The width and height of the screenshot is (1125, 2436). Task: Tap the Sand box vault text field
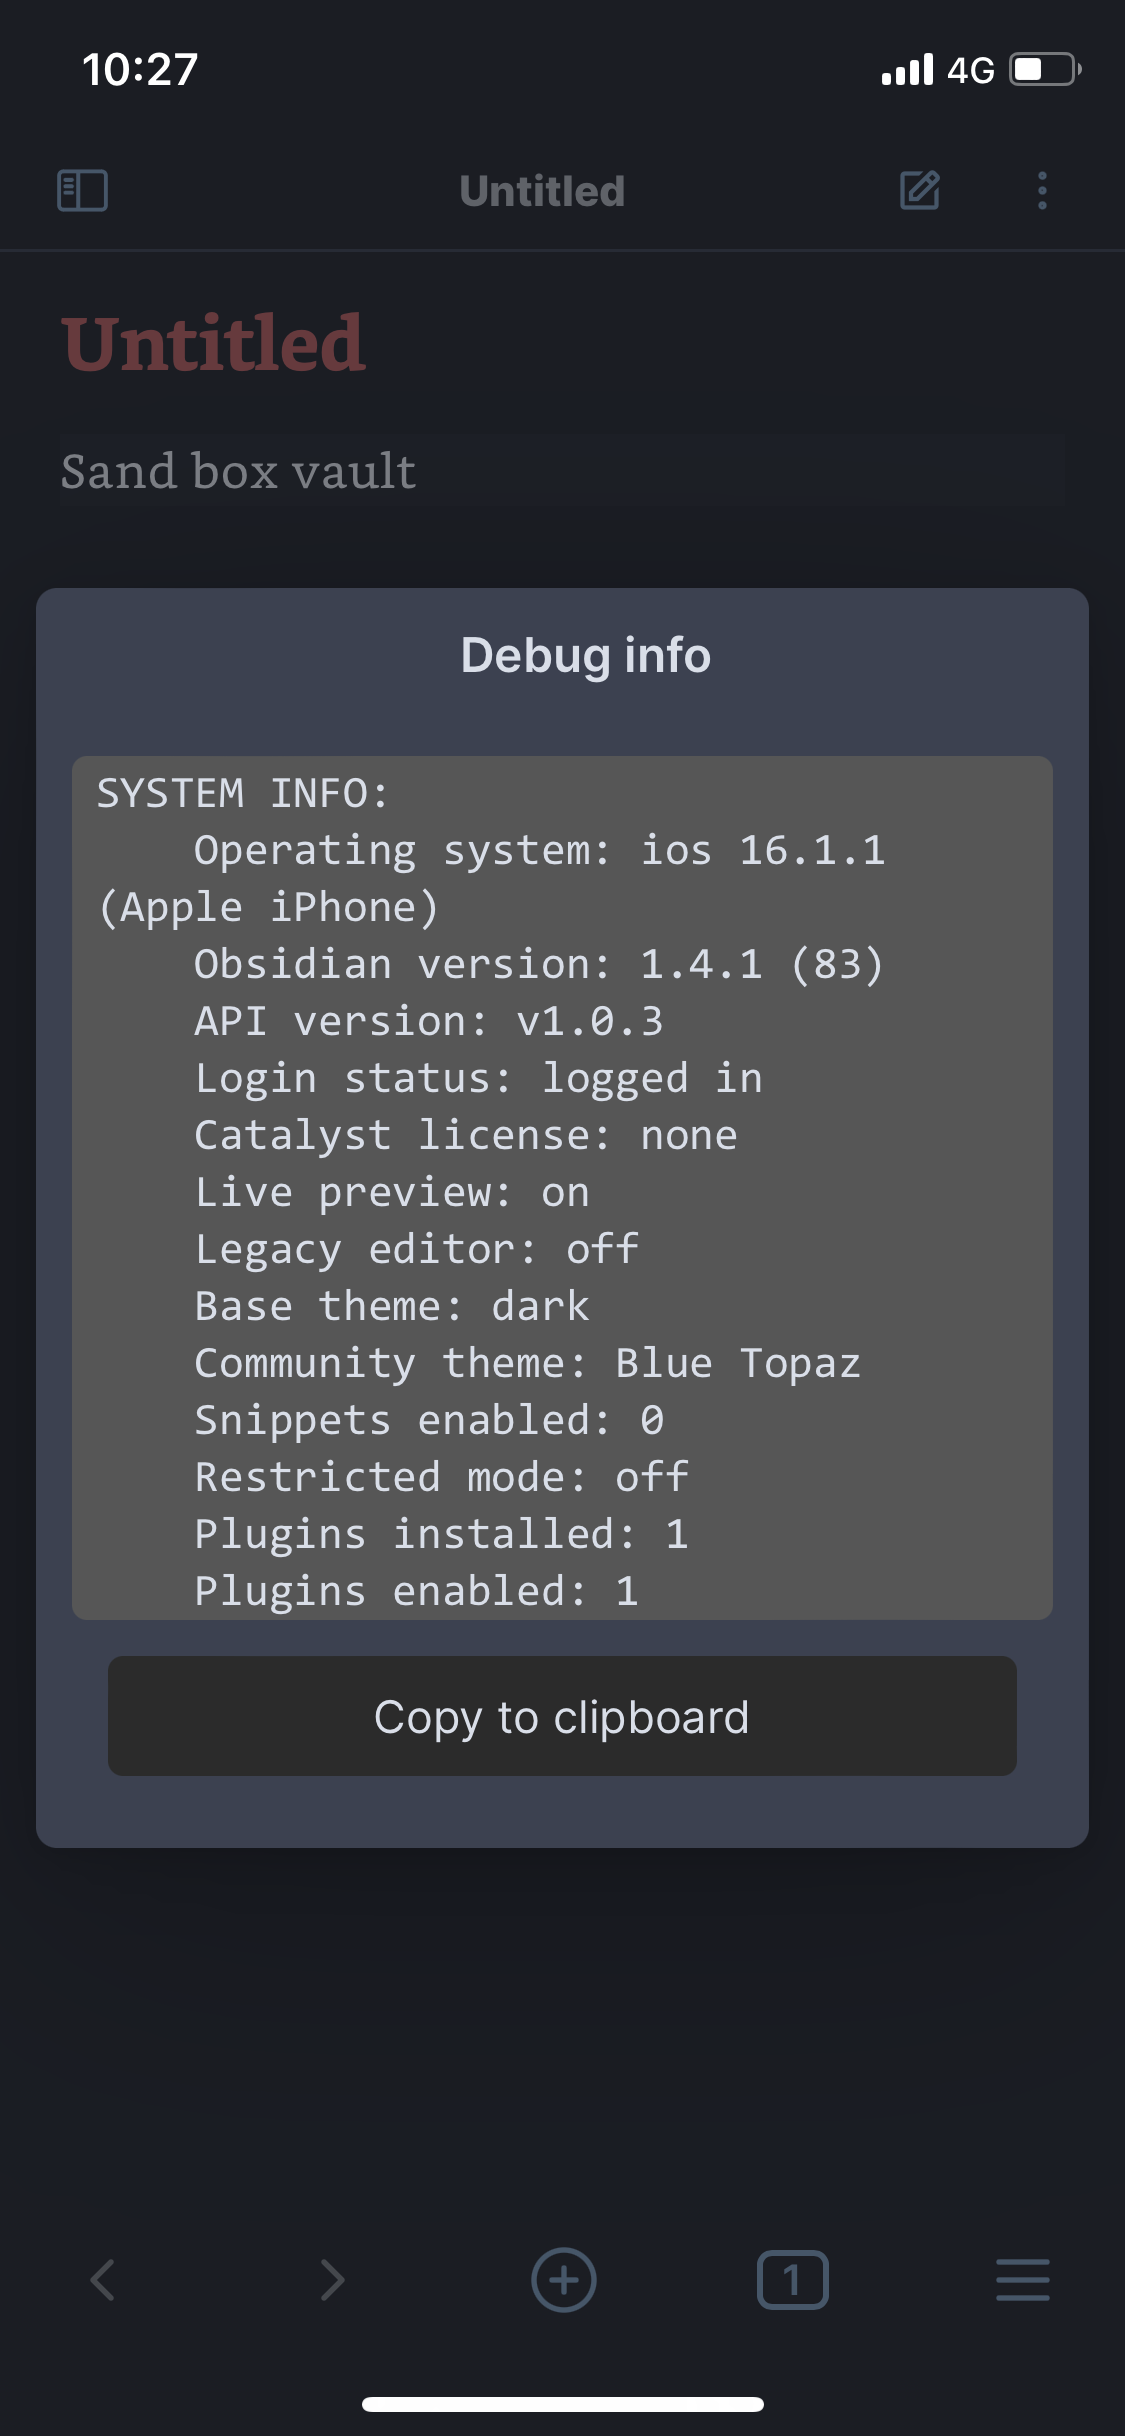239,470
